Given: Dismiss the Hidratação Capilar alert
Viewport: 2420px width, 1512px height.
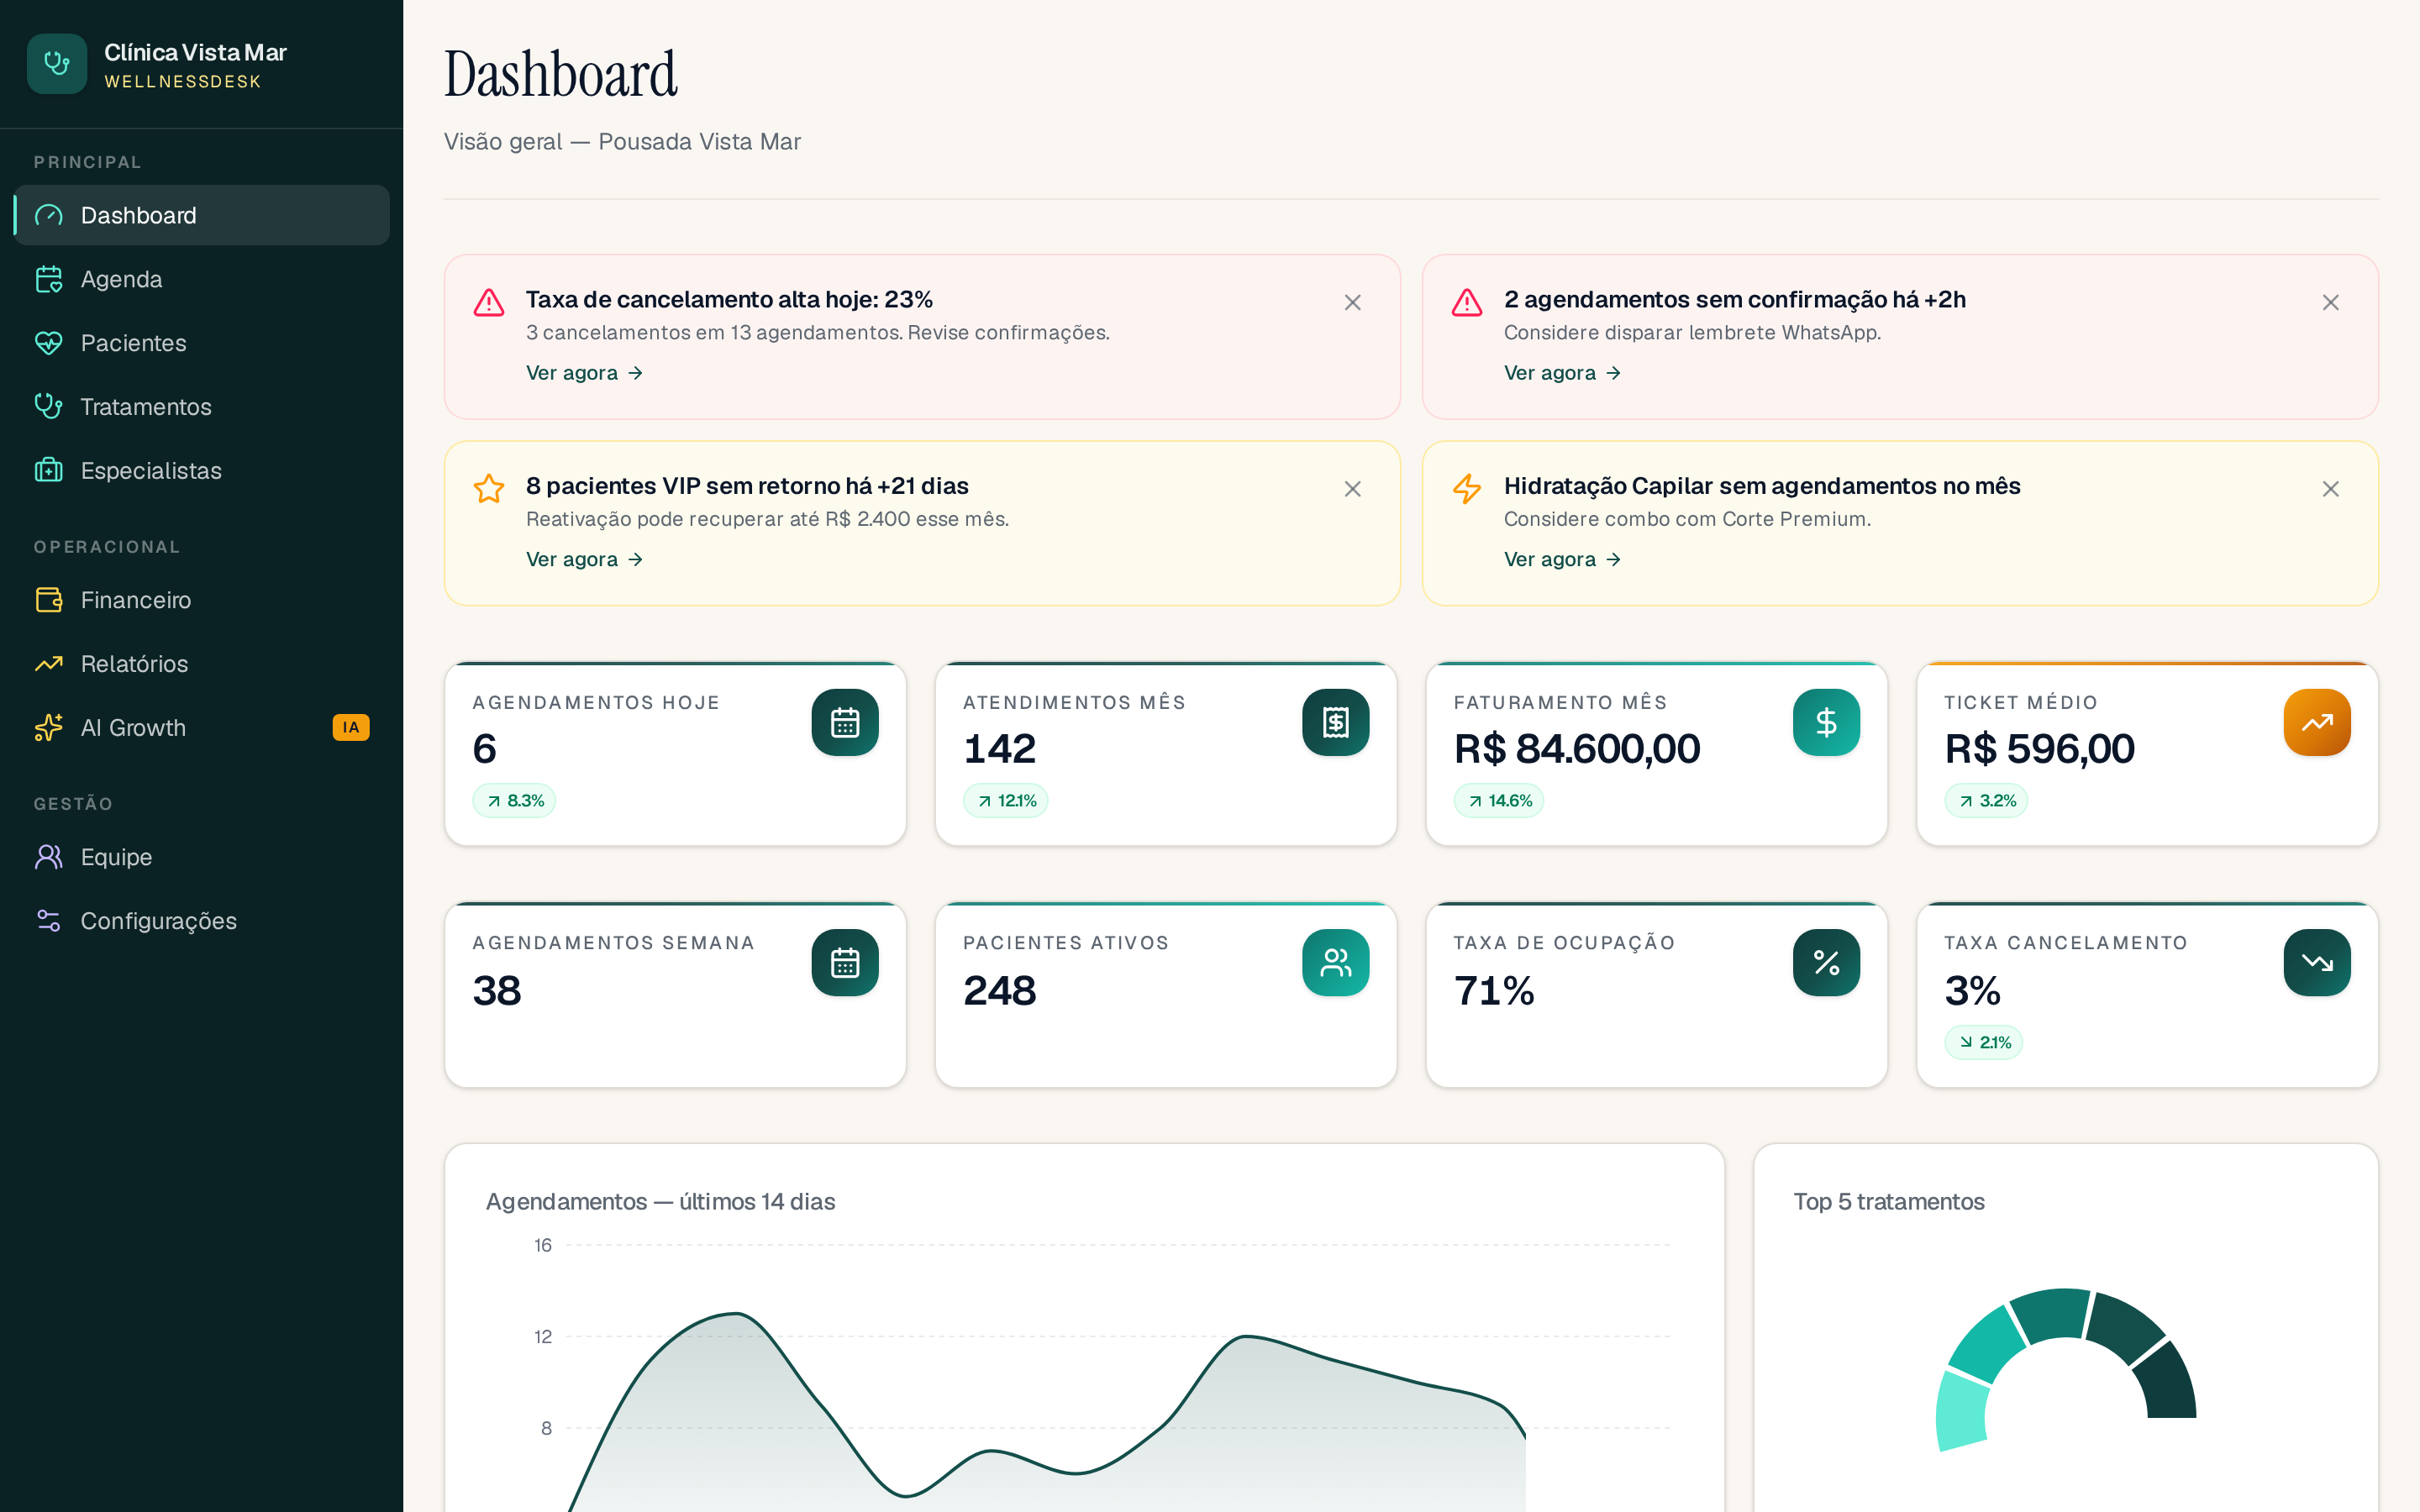Looking at the screenshot, I should tap(2331, 489).
